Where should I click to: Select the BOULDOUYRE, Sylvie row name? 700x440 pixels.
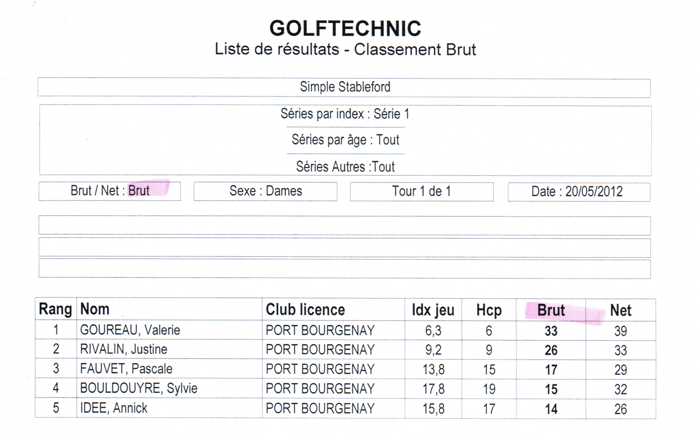click(138, 388)
